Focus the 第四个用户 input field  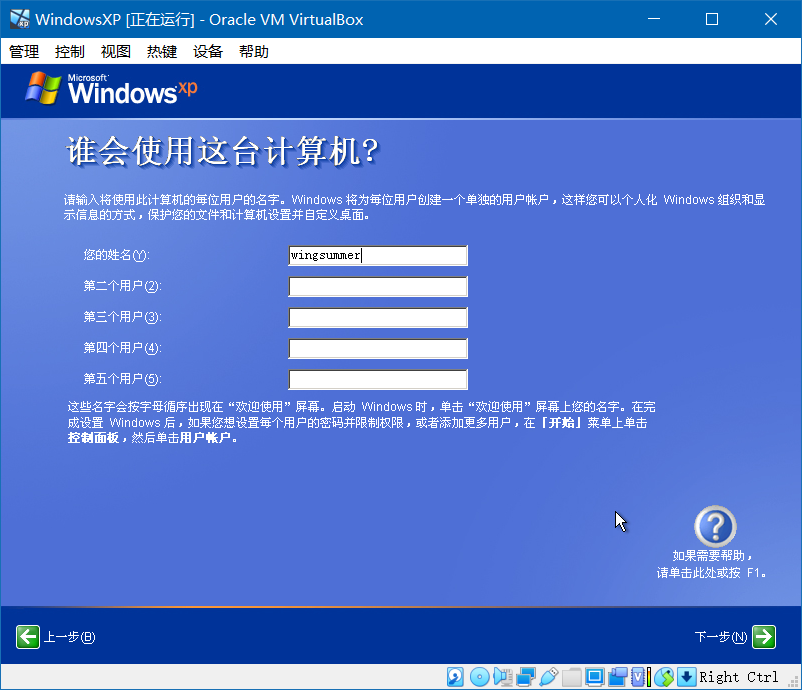[x=378, y=348]
